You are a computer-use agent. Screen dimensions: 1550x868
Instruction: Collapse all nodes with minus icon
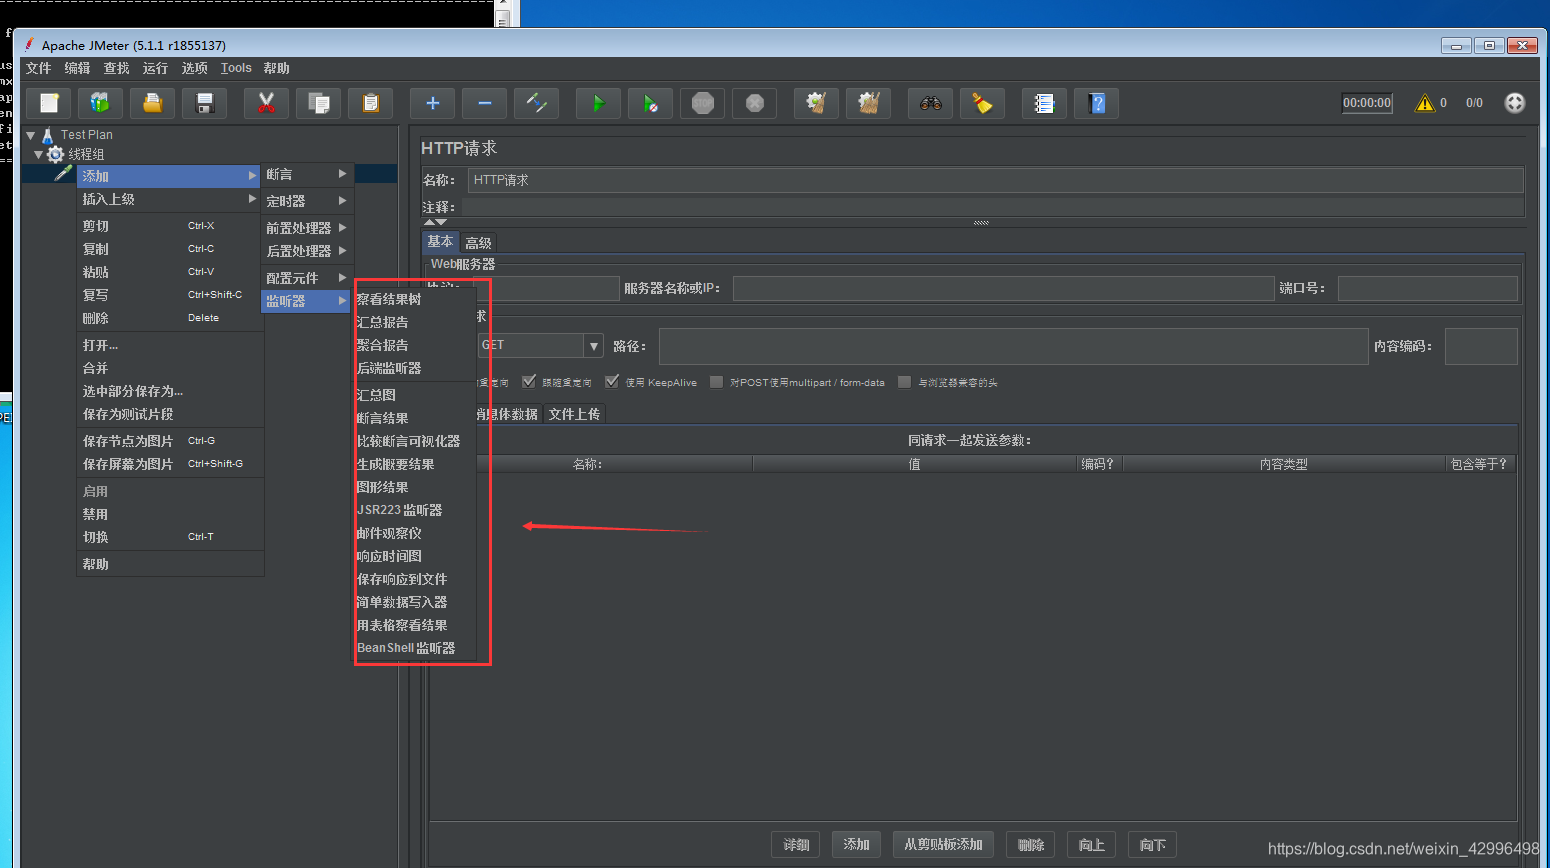pos(484,103)
